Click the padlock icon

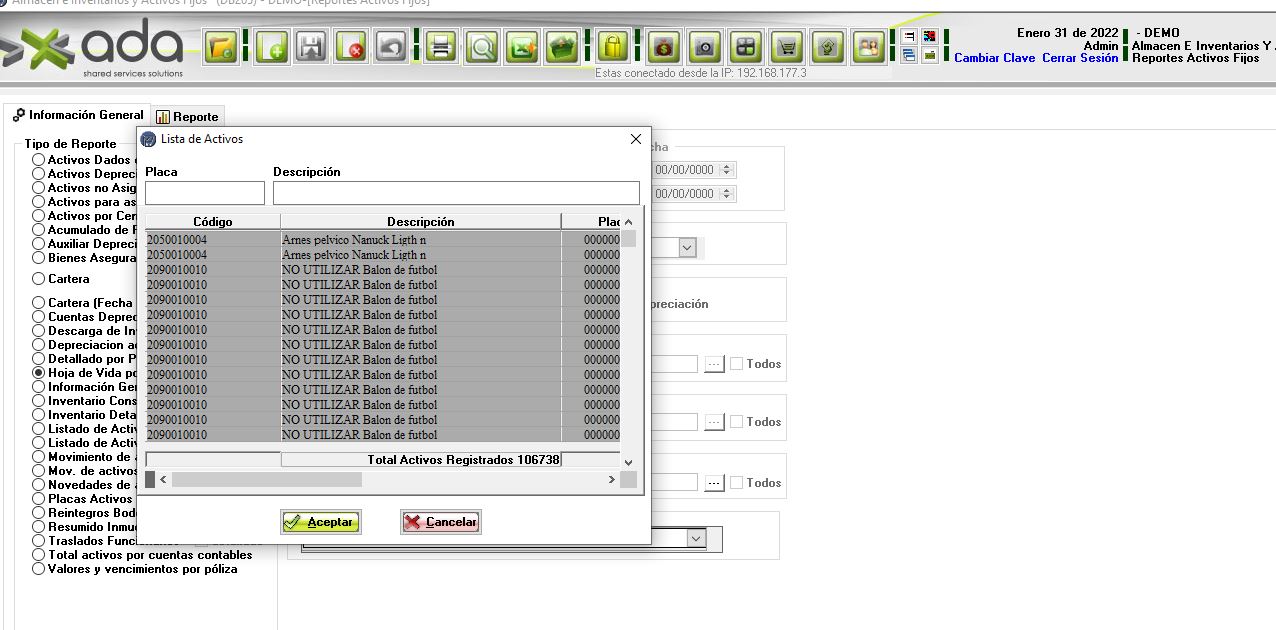click(x=612, y=47)
